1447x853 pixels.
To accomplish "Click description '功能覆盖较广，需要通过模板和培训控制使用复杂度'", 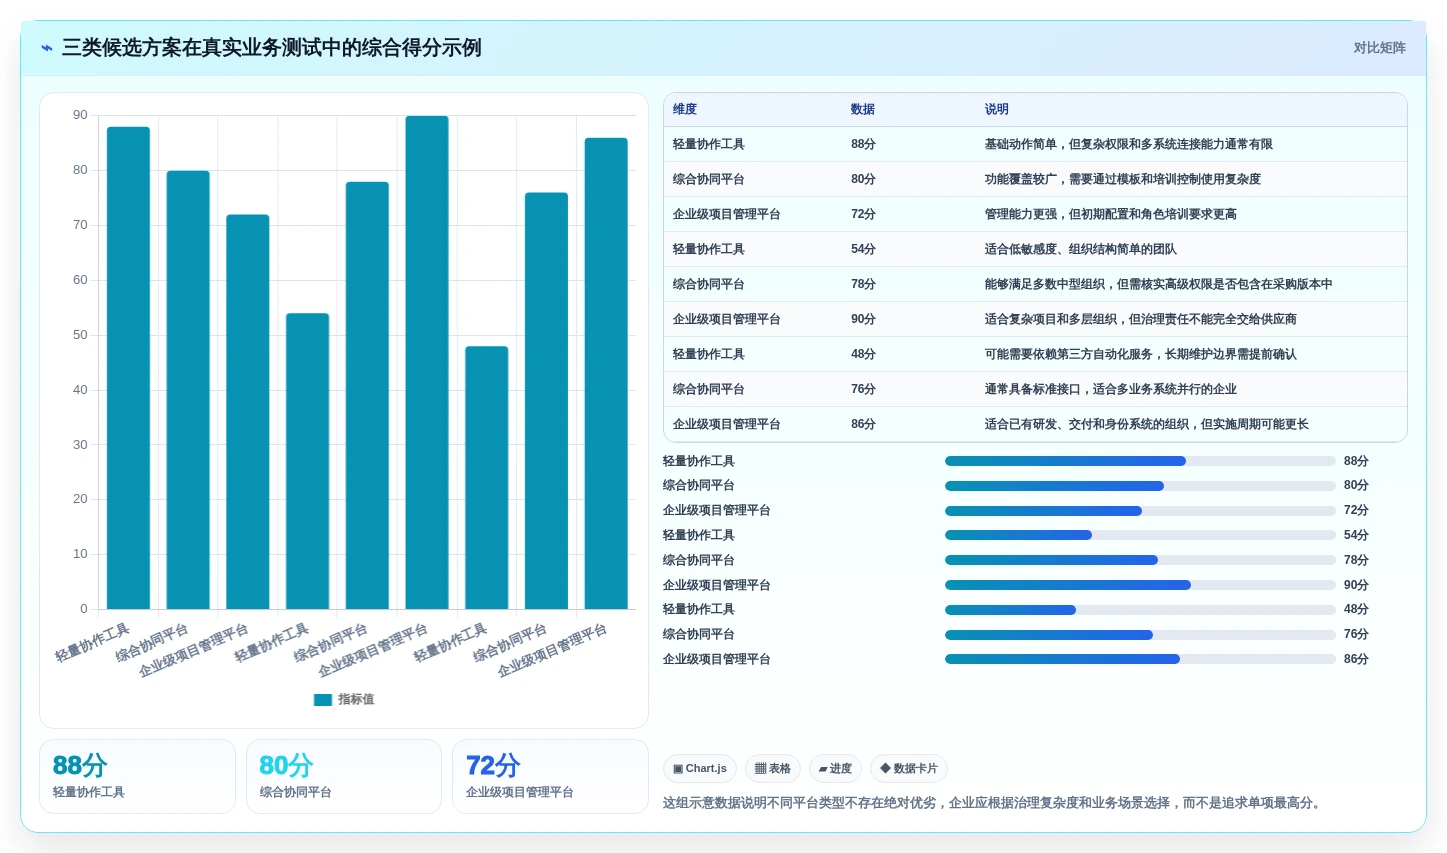I will [x=1123, y=180].
